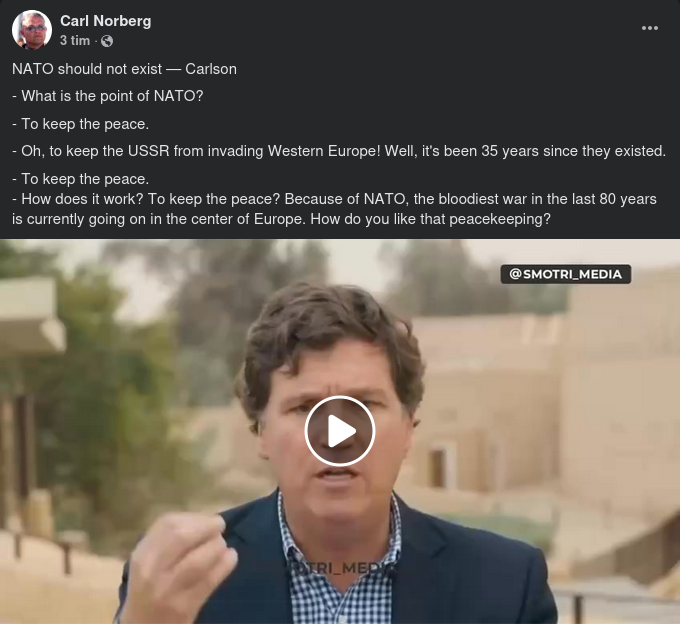
Task: Select the 'NATO should not exist — Carlson' headline
Action: pyautogui.click(x=124, y=69)
